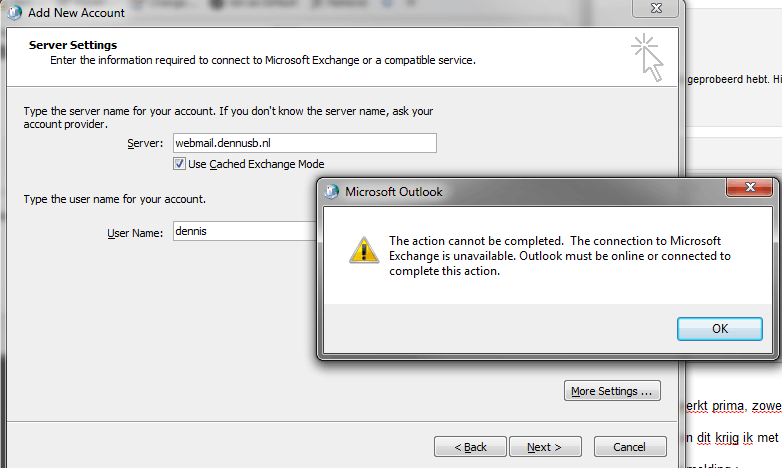Screen dimensions: 782x468
Task: Open More Settings
Action: pyautogui.click(x=614, y=391)
